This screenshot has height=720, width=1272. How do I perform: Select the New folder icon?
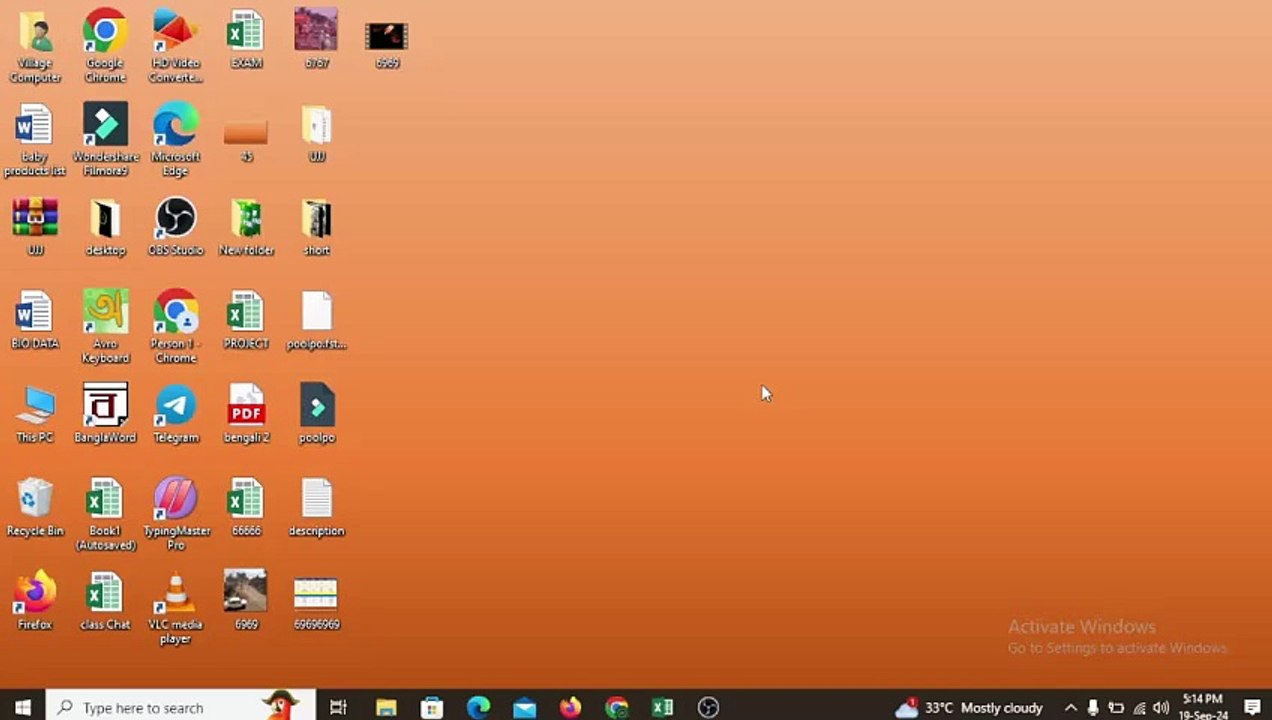click(246, 227)
